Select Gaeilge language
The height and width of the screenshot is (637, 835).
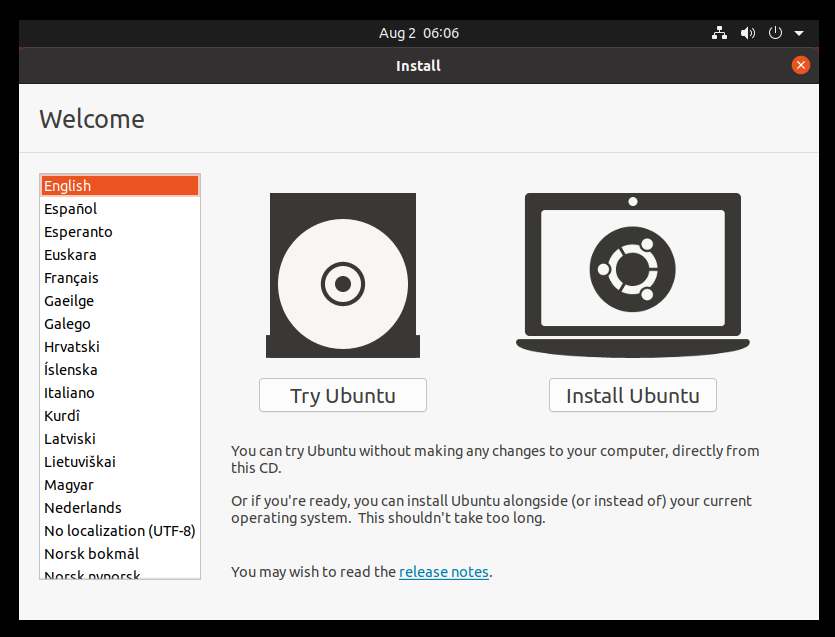(120, 301)
